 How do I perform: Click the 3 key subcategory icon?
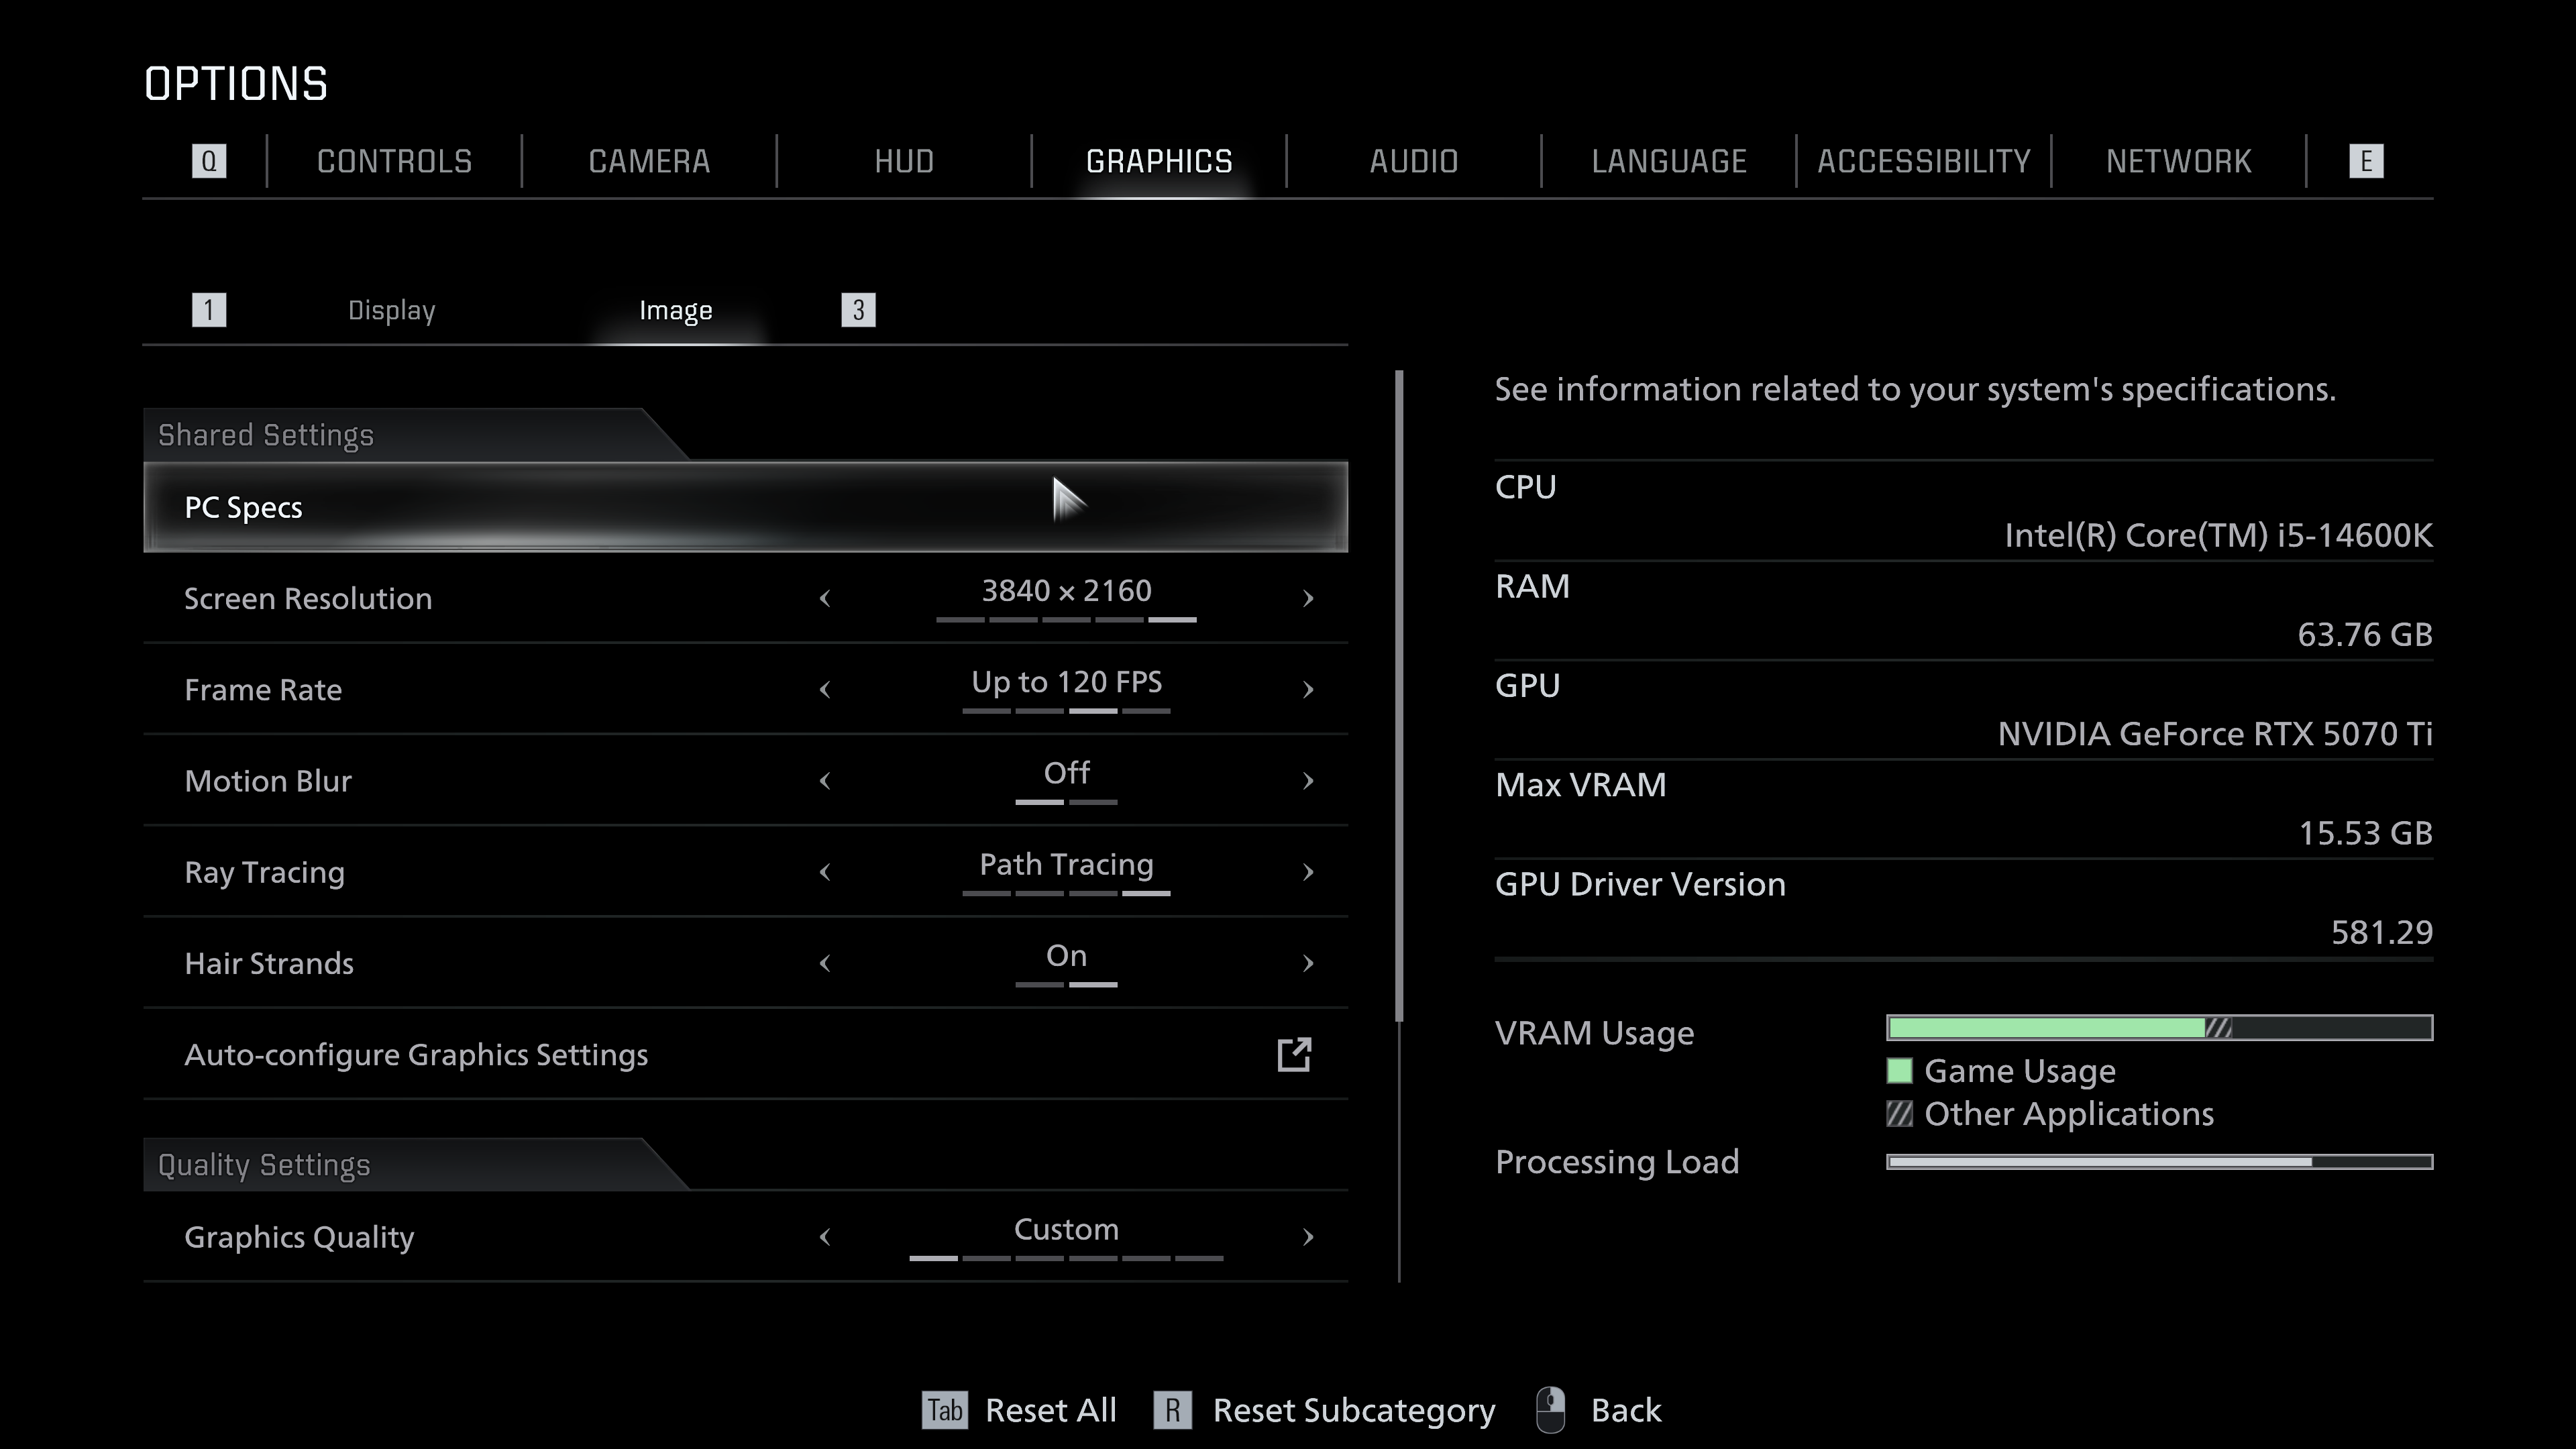click(x=858, y=310)
